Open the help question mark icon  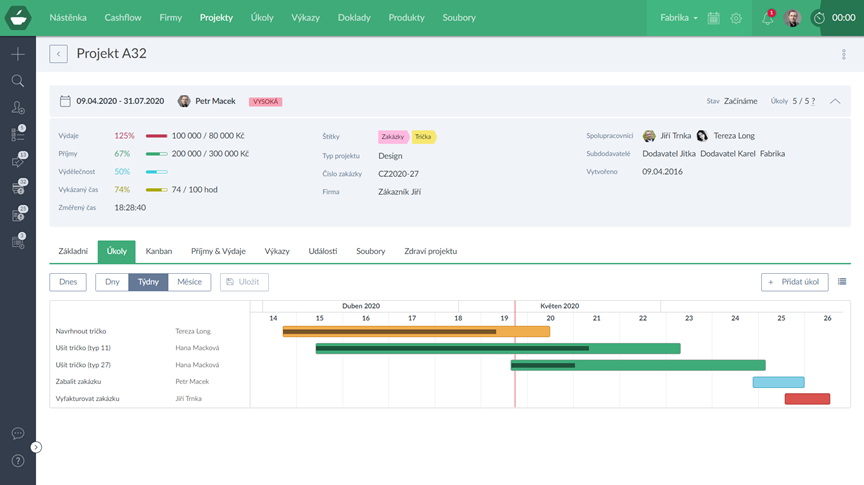[x=18, y=461]
